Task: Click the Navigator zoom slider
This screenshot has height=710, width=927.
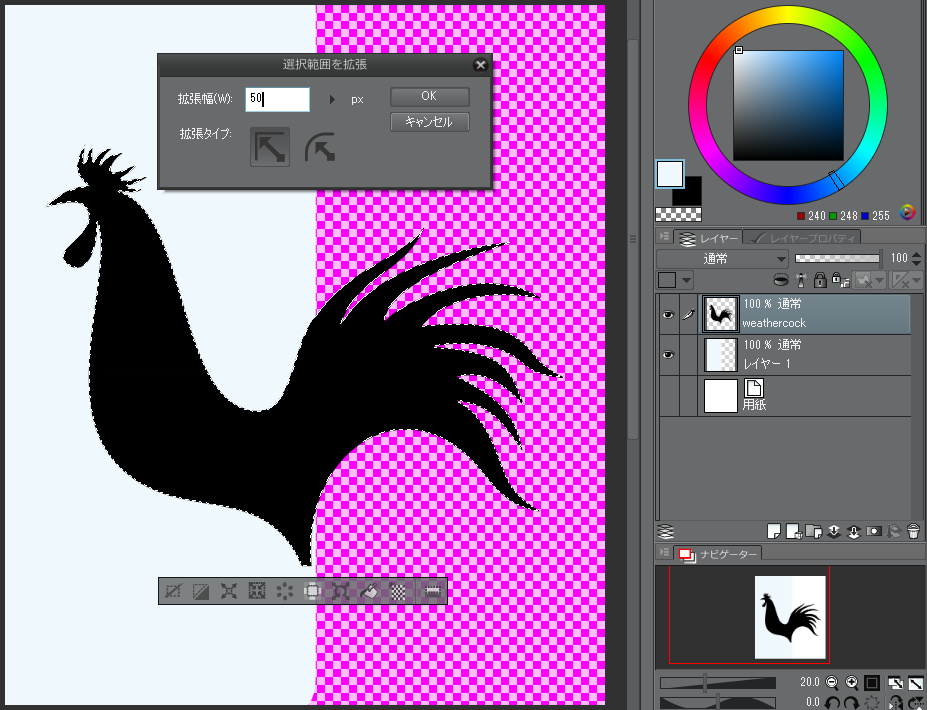Action: (x=718, y=683)
